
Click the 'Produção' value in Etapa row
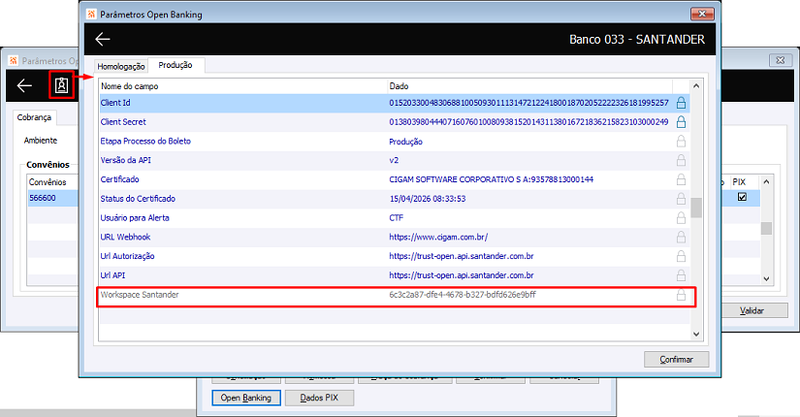(406, 142)
